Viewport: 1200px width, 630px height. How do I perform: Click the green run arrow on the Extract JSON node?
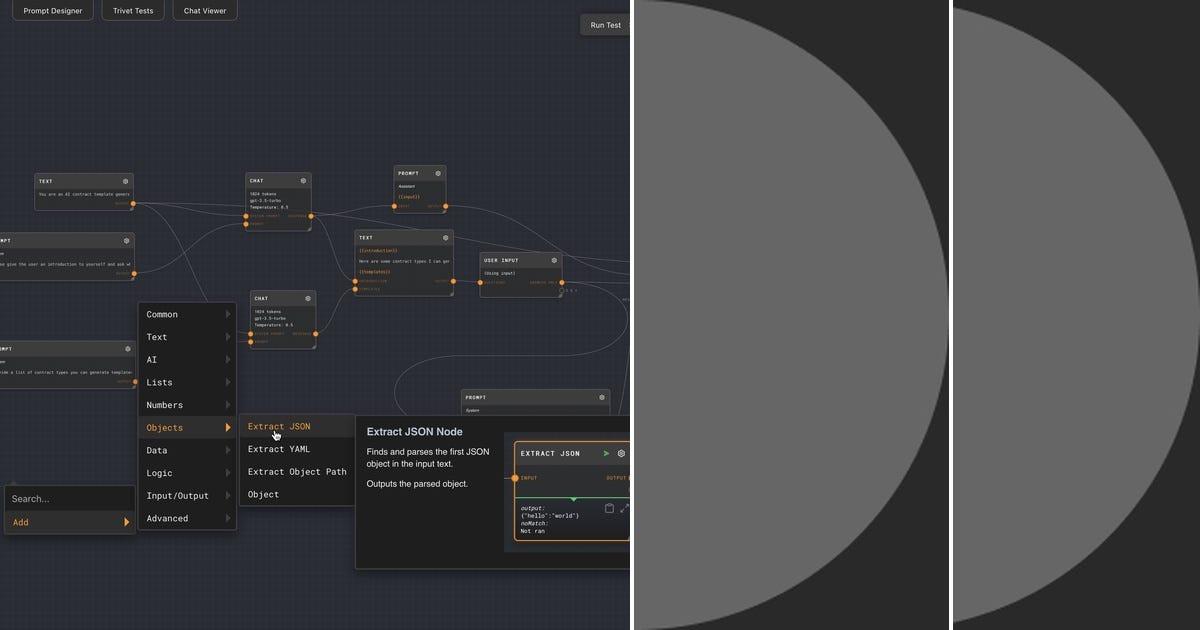(x=606, y=453)
